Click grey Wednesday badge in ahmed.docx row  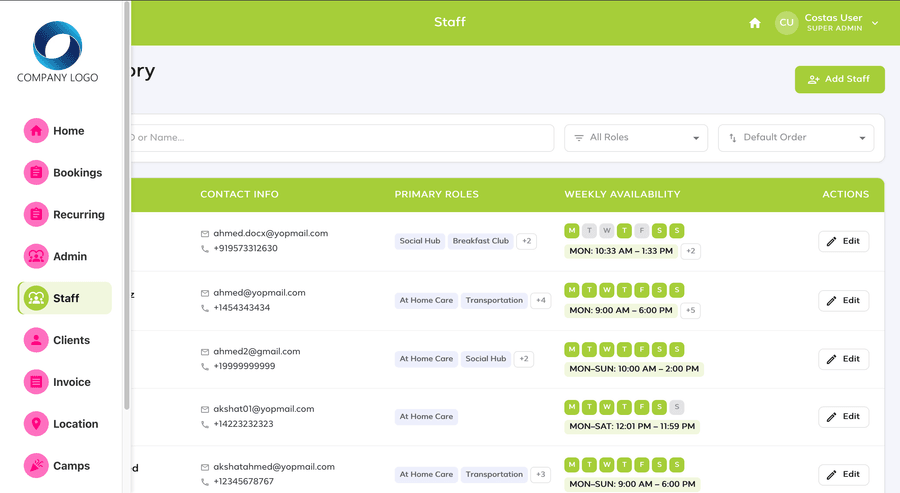[607, 231]
